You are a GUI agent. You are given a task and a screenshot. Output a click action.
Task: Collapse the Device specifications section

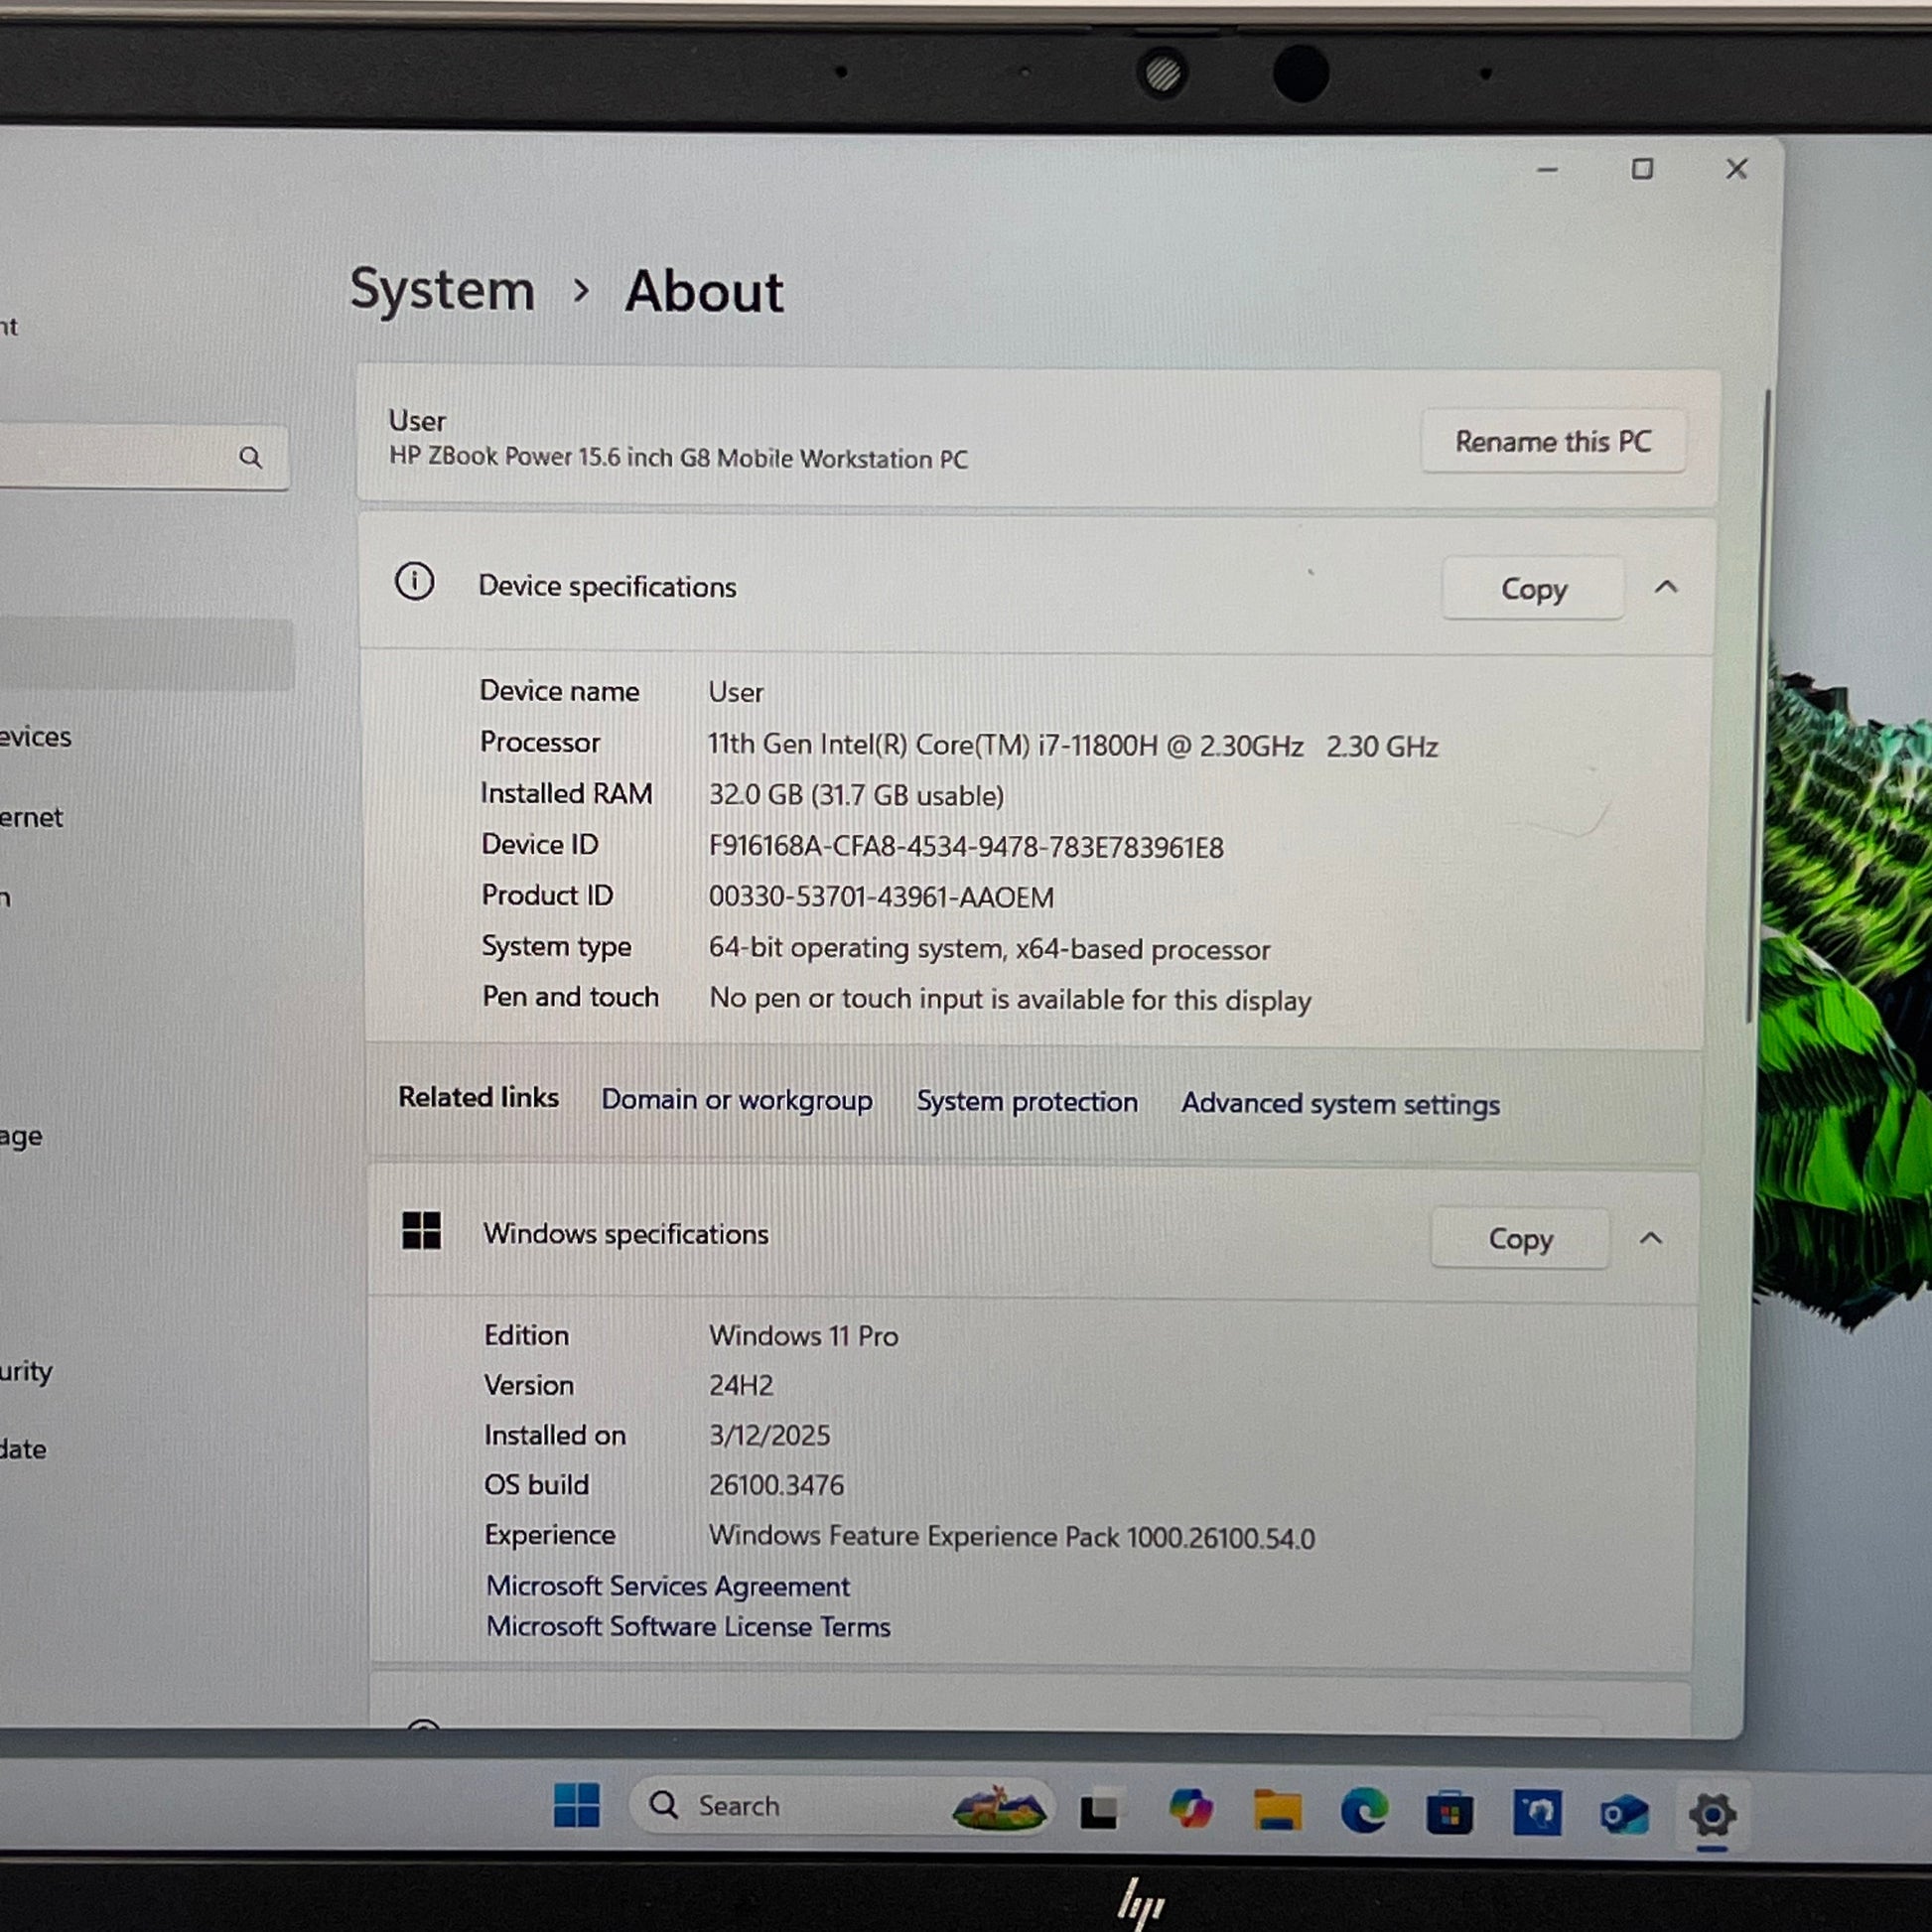click(x=1666, y=588)
